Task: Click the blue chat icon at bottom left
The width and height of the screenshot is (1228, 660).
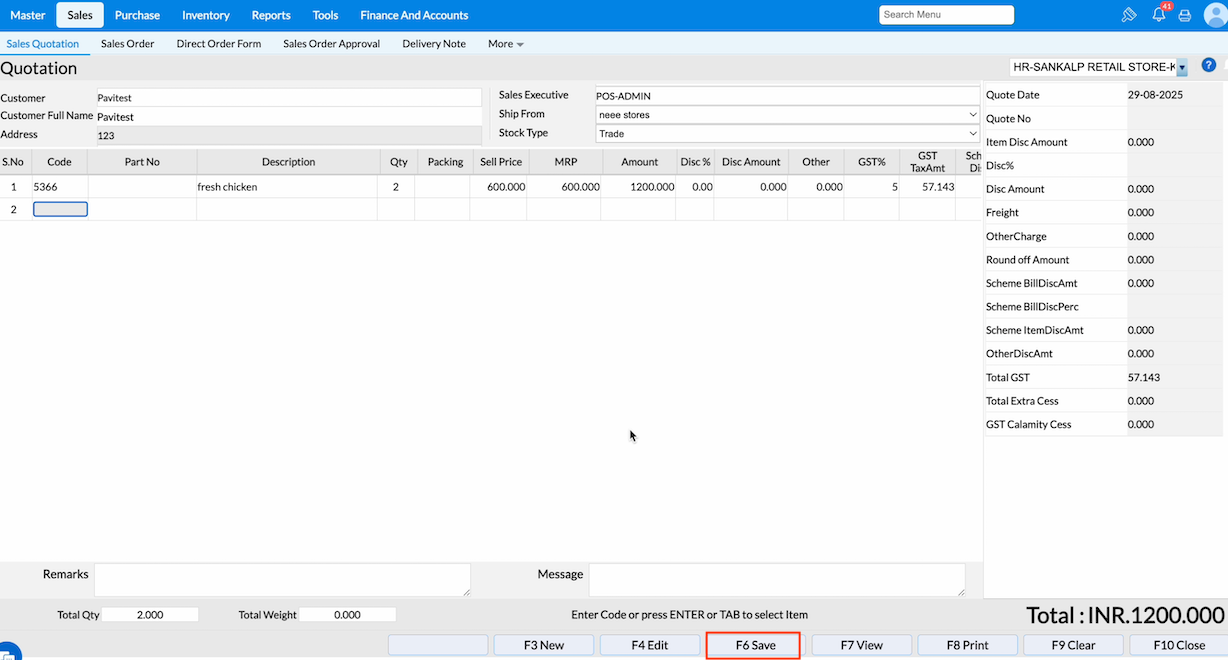Action: click(8, 651)
